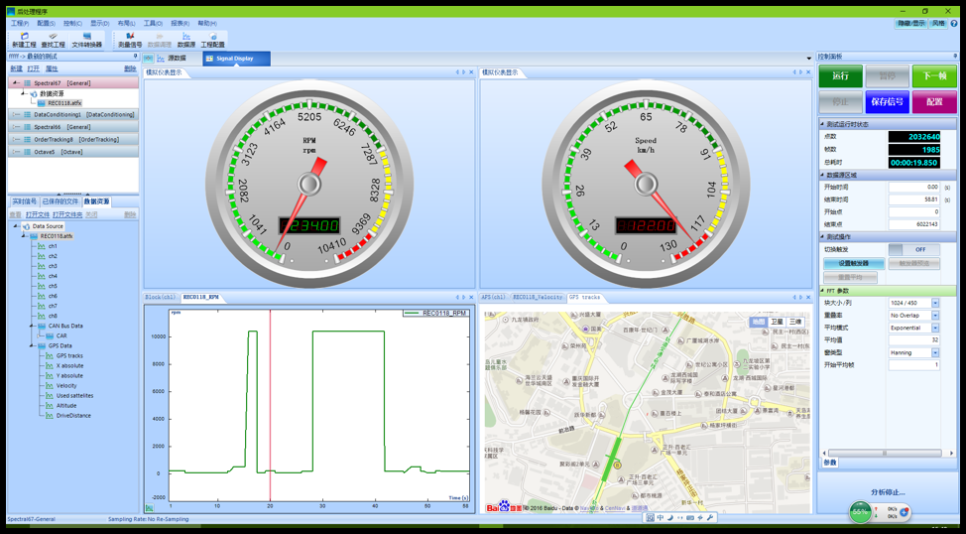The width and height of the screenshot is (966, 534).
Task: Select the REC0118.atfx file under Spectral67
Action: click(65, 103)
